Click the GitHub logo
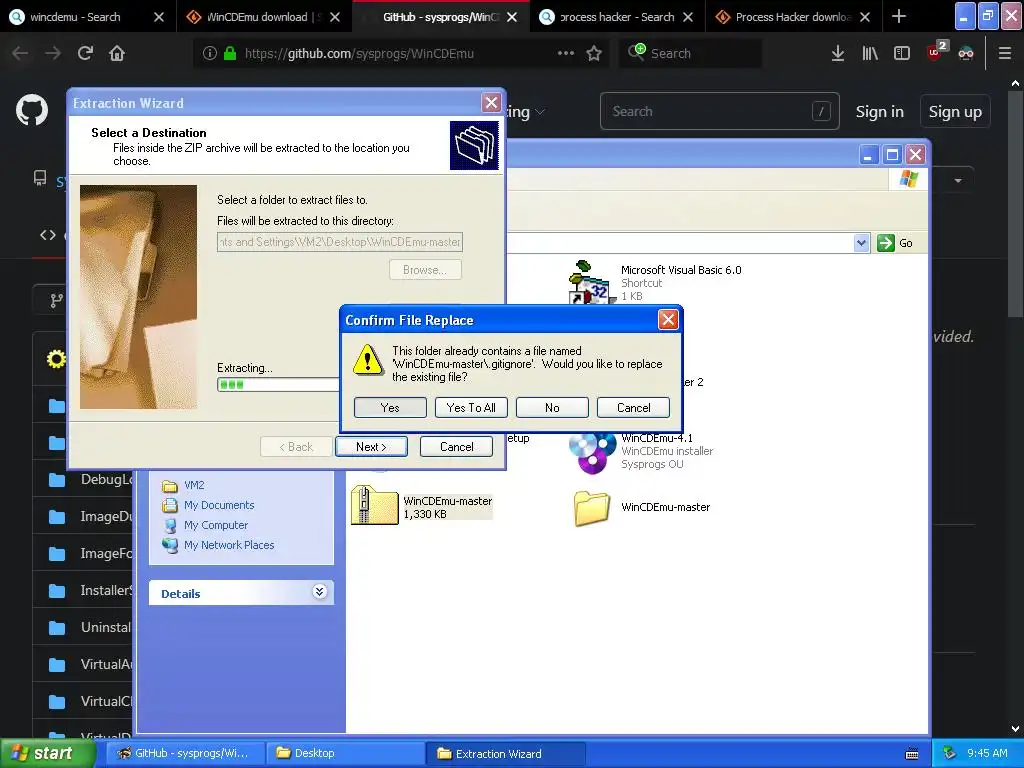The height and width of the screenshot is (768, 1024). pos(32,110)
